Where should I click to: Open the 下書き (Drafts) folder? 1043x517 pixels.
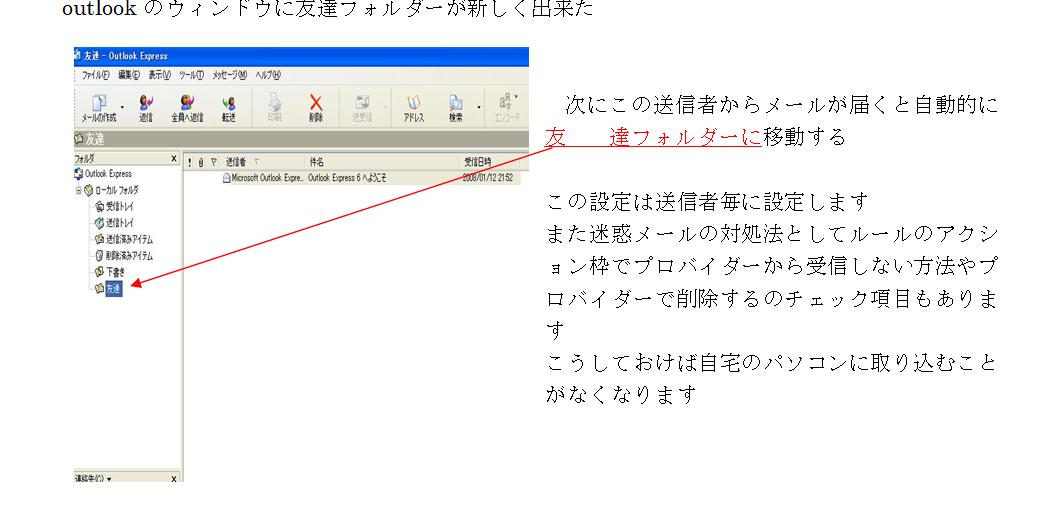(x=110, y=272)
